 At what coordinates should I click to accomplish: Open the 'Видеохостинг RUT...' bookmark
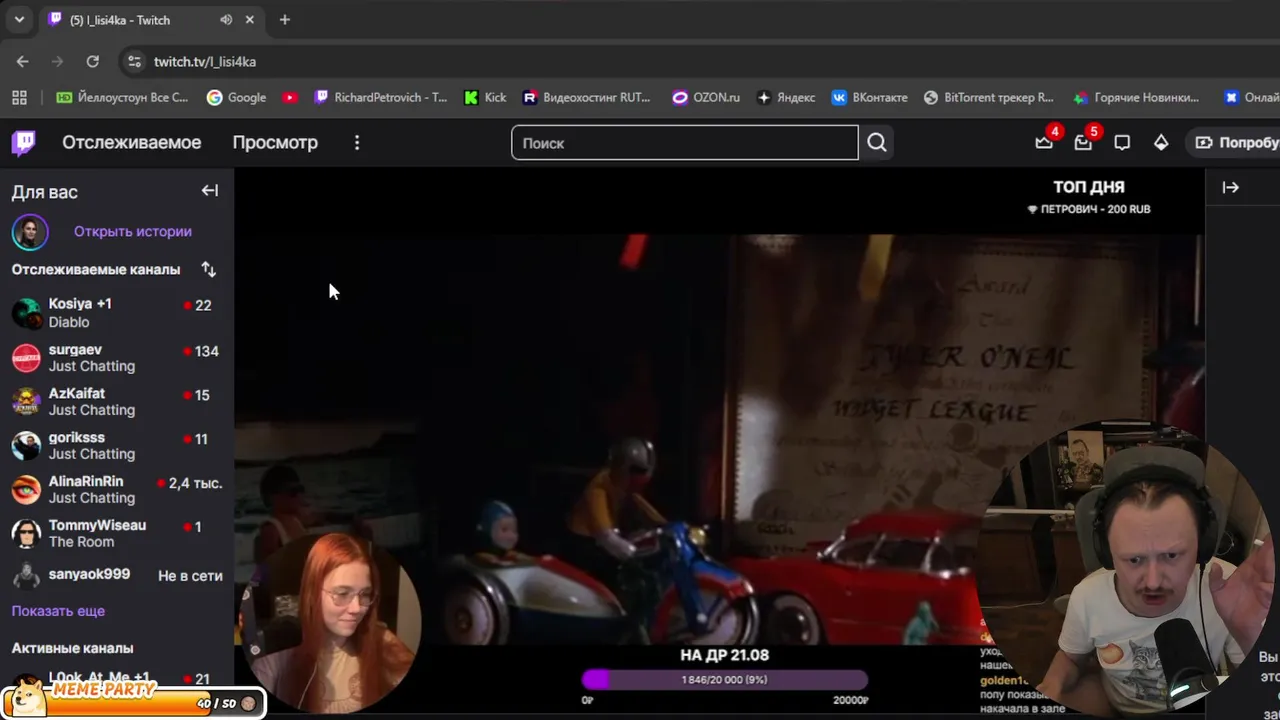pos(585,97)
